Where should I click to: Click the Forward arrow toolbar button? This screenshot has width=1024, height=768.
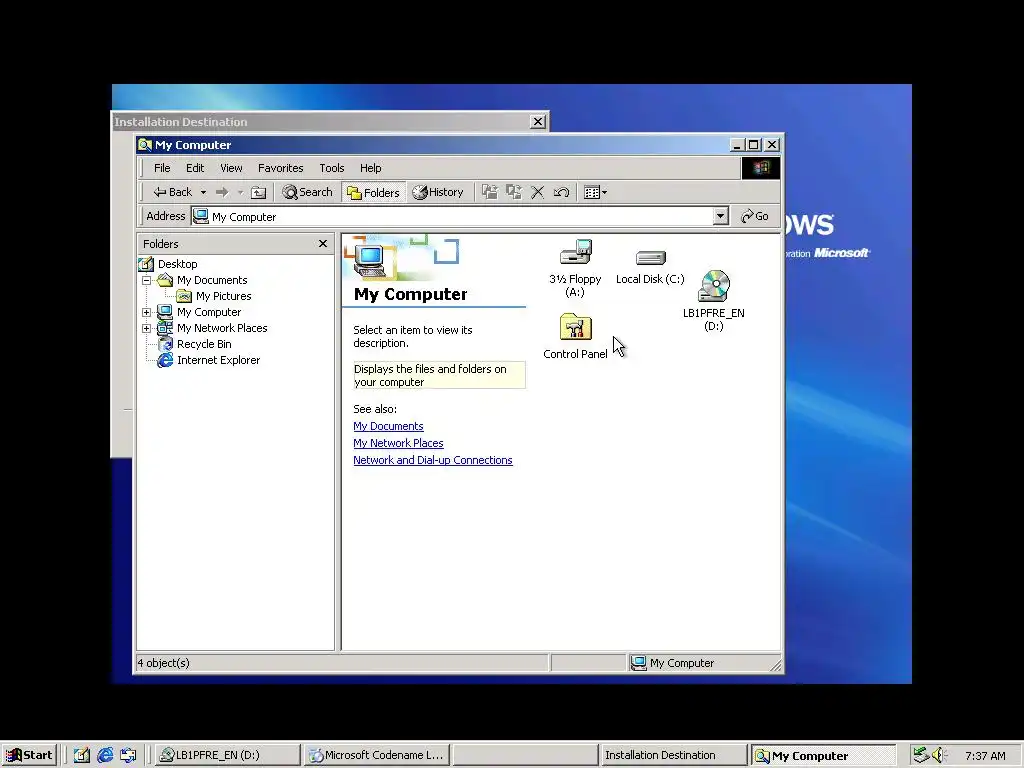222,192
